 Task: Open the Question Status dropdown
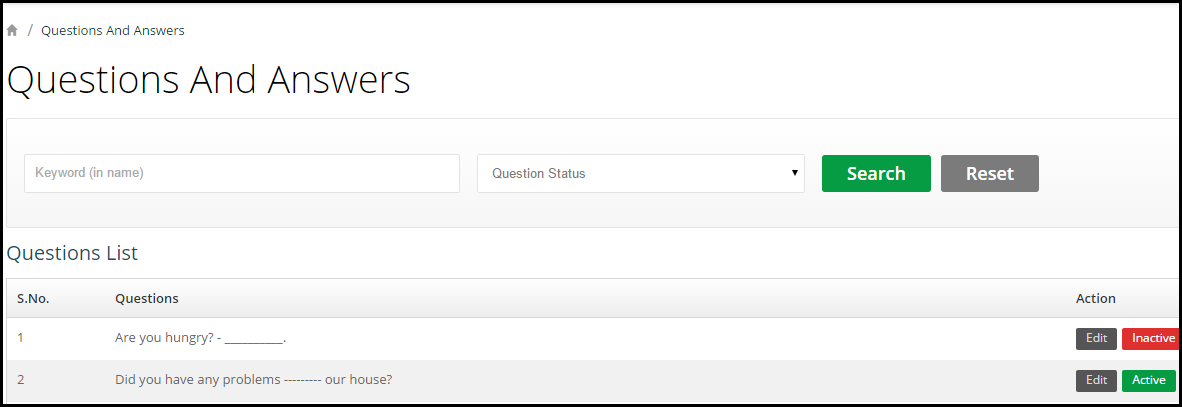[x=641, y=173]
